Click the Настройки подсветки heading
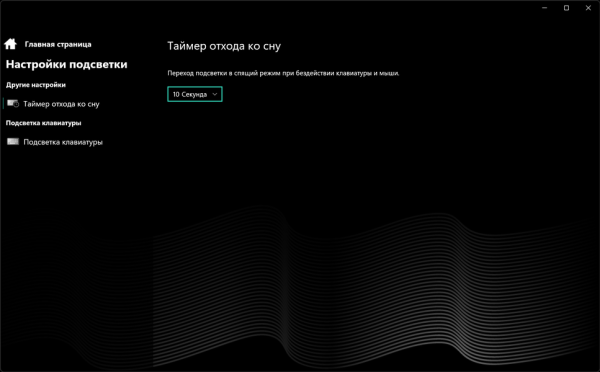The width and height of the screenshot is (600, 372). (x=67, y=64)
